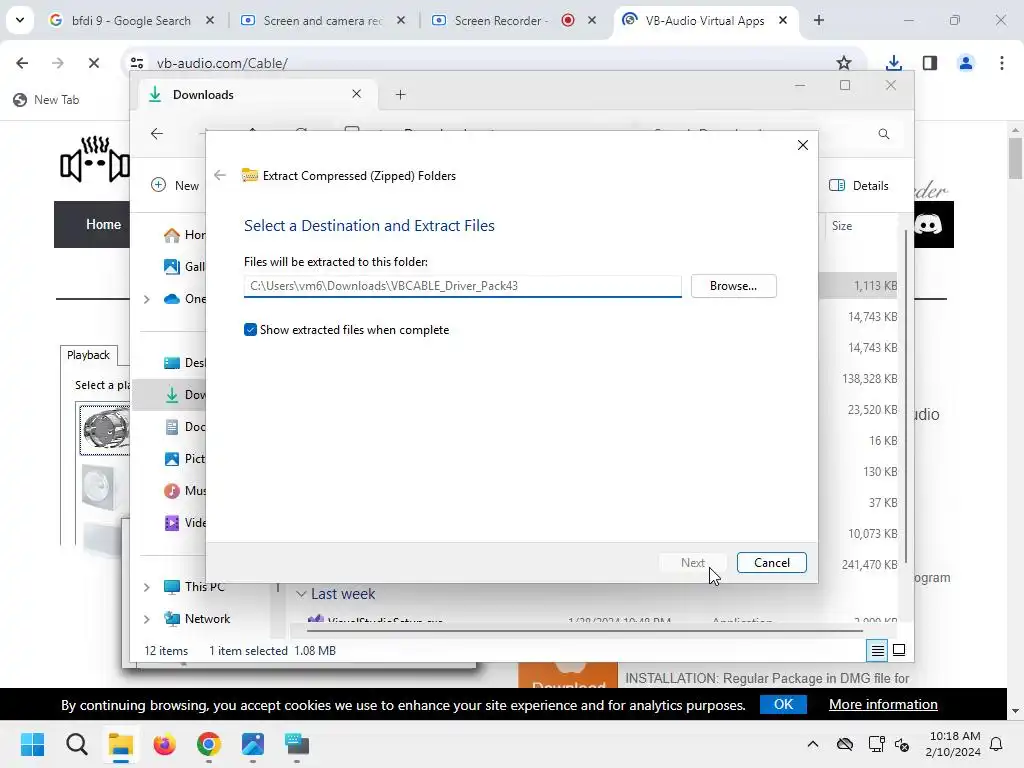This screenshot has height=768, width=1024.
Task: Open Chrome tab search dropdown
Action: coord(20,20)
